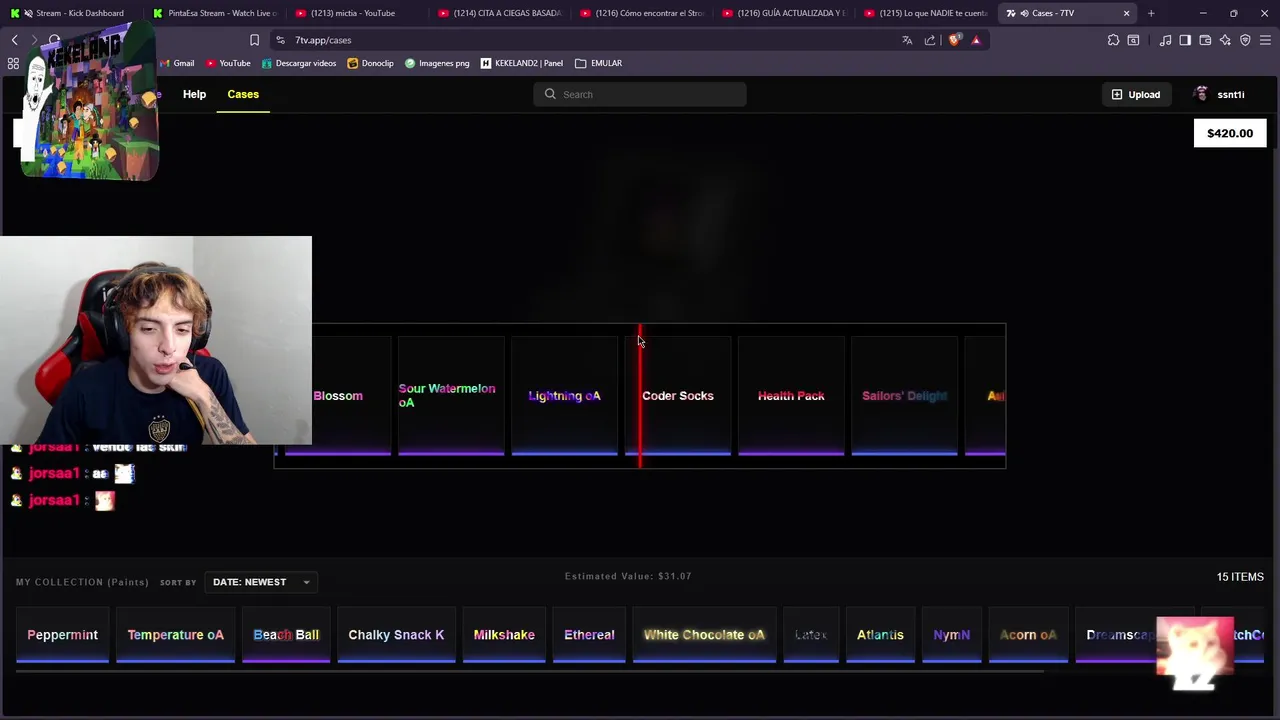Viewport: 1280px width, 720px height.
Task: Open a new browser tab
Action: pos(1151,13)
